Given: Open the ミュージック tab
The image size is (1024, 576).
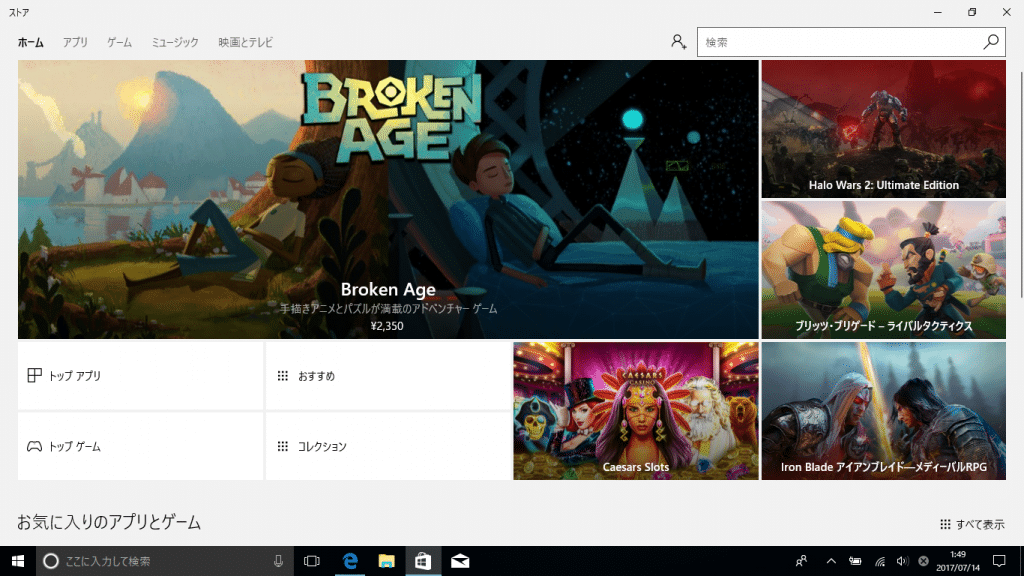Looking at the screenshot, I should tap(175, 42).
